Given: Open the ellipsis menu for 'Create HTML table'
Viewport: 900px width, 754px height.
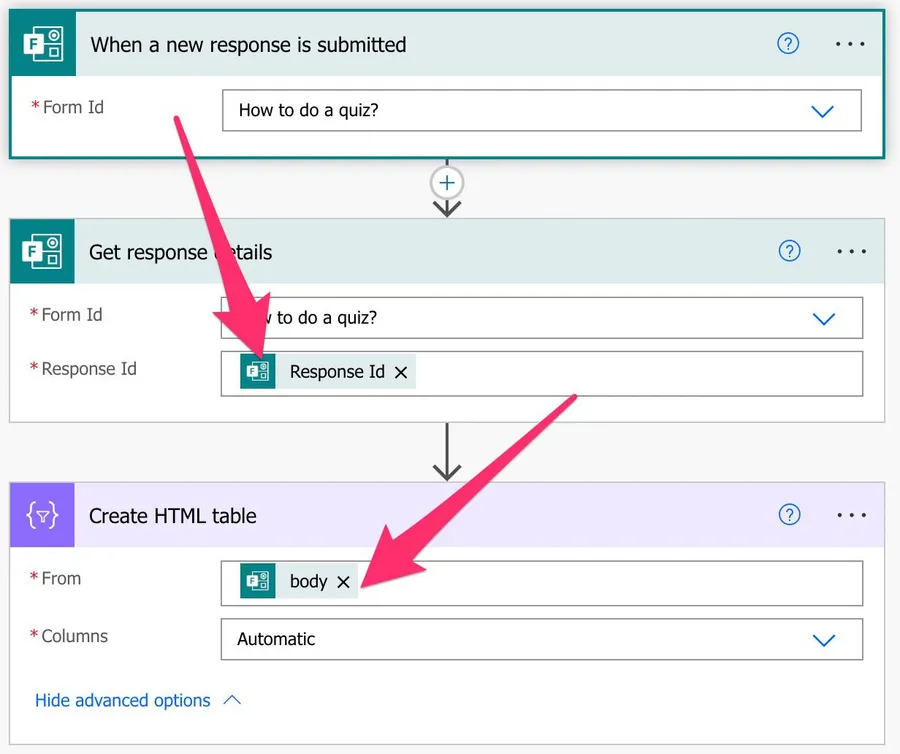Looking at the screenshot, I should [851, 515].
